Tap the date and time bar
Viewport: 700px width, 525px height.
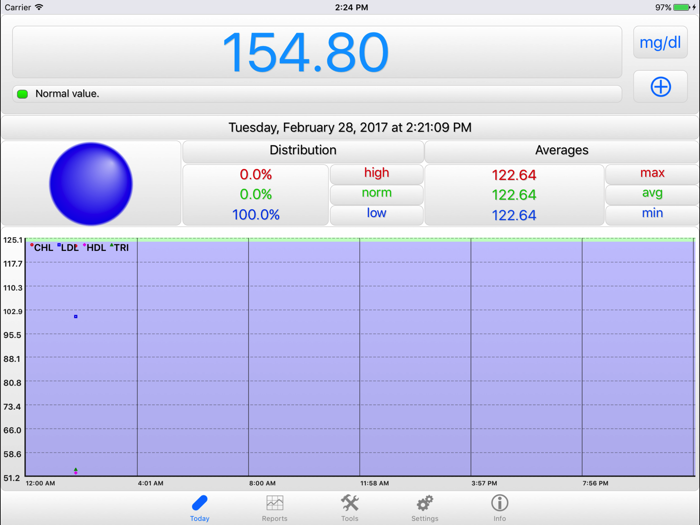click(350, 128)
